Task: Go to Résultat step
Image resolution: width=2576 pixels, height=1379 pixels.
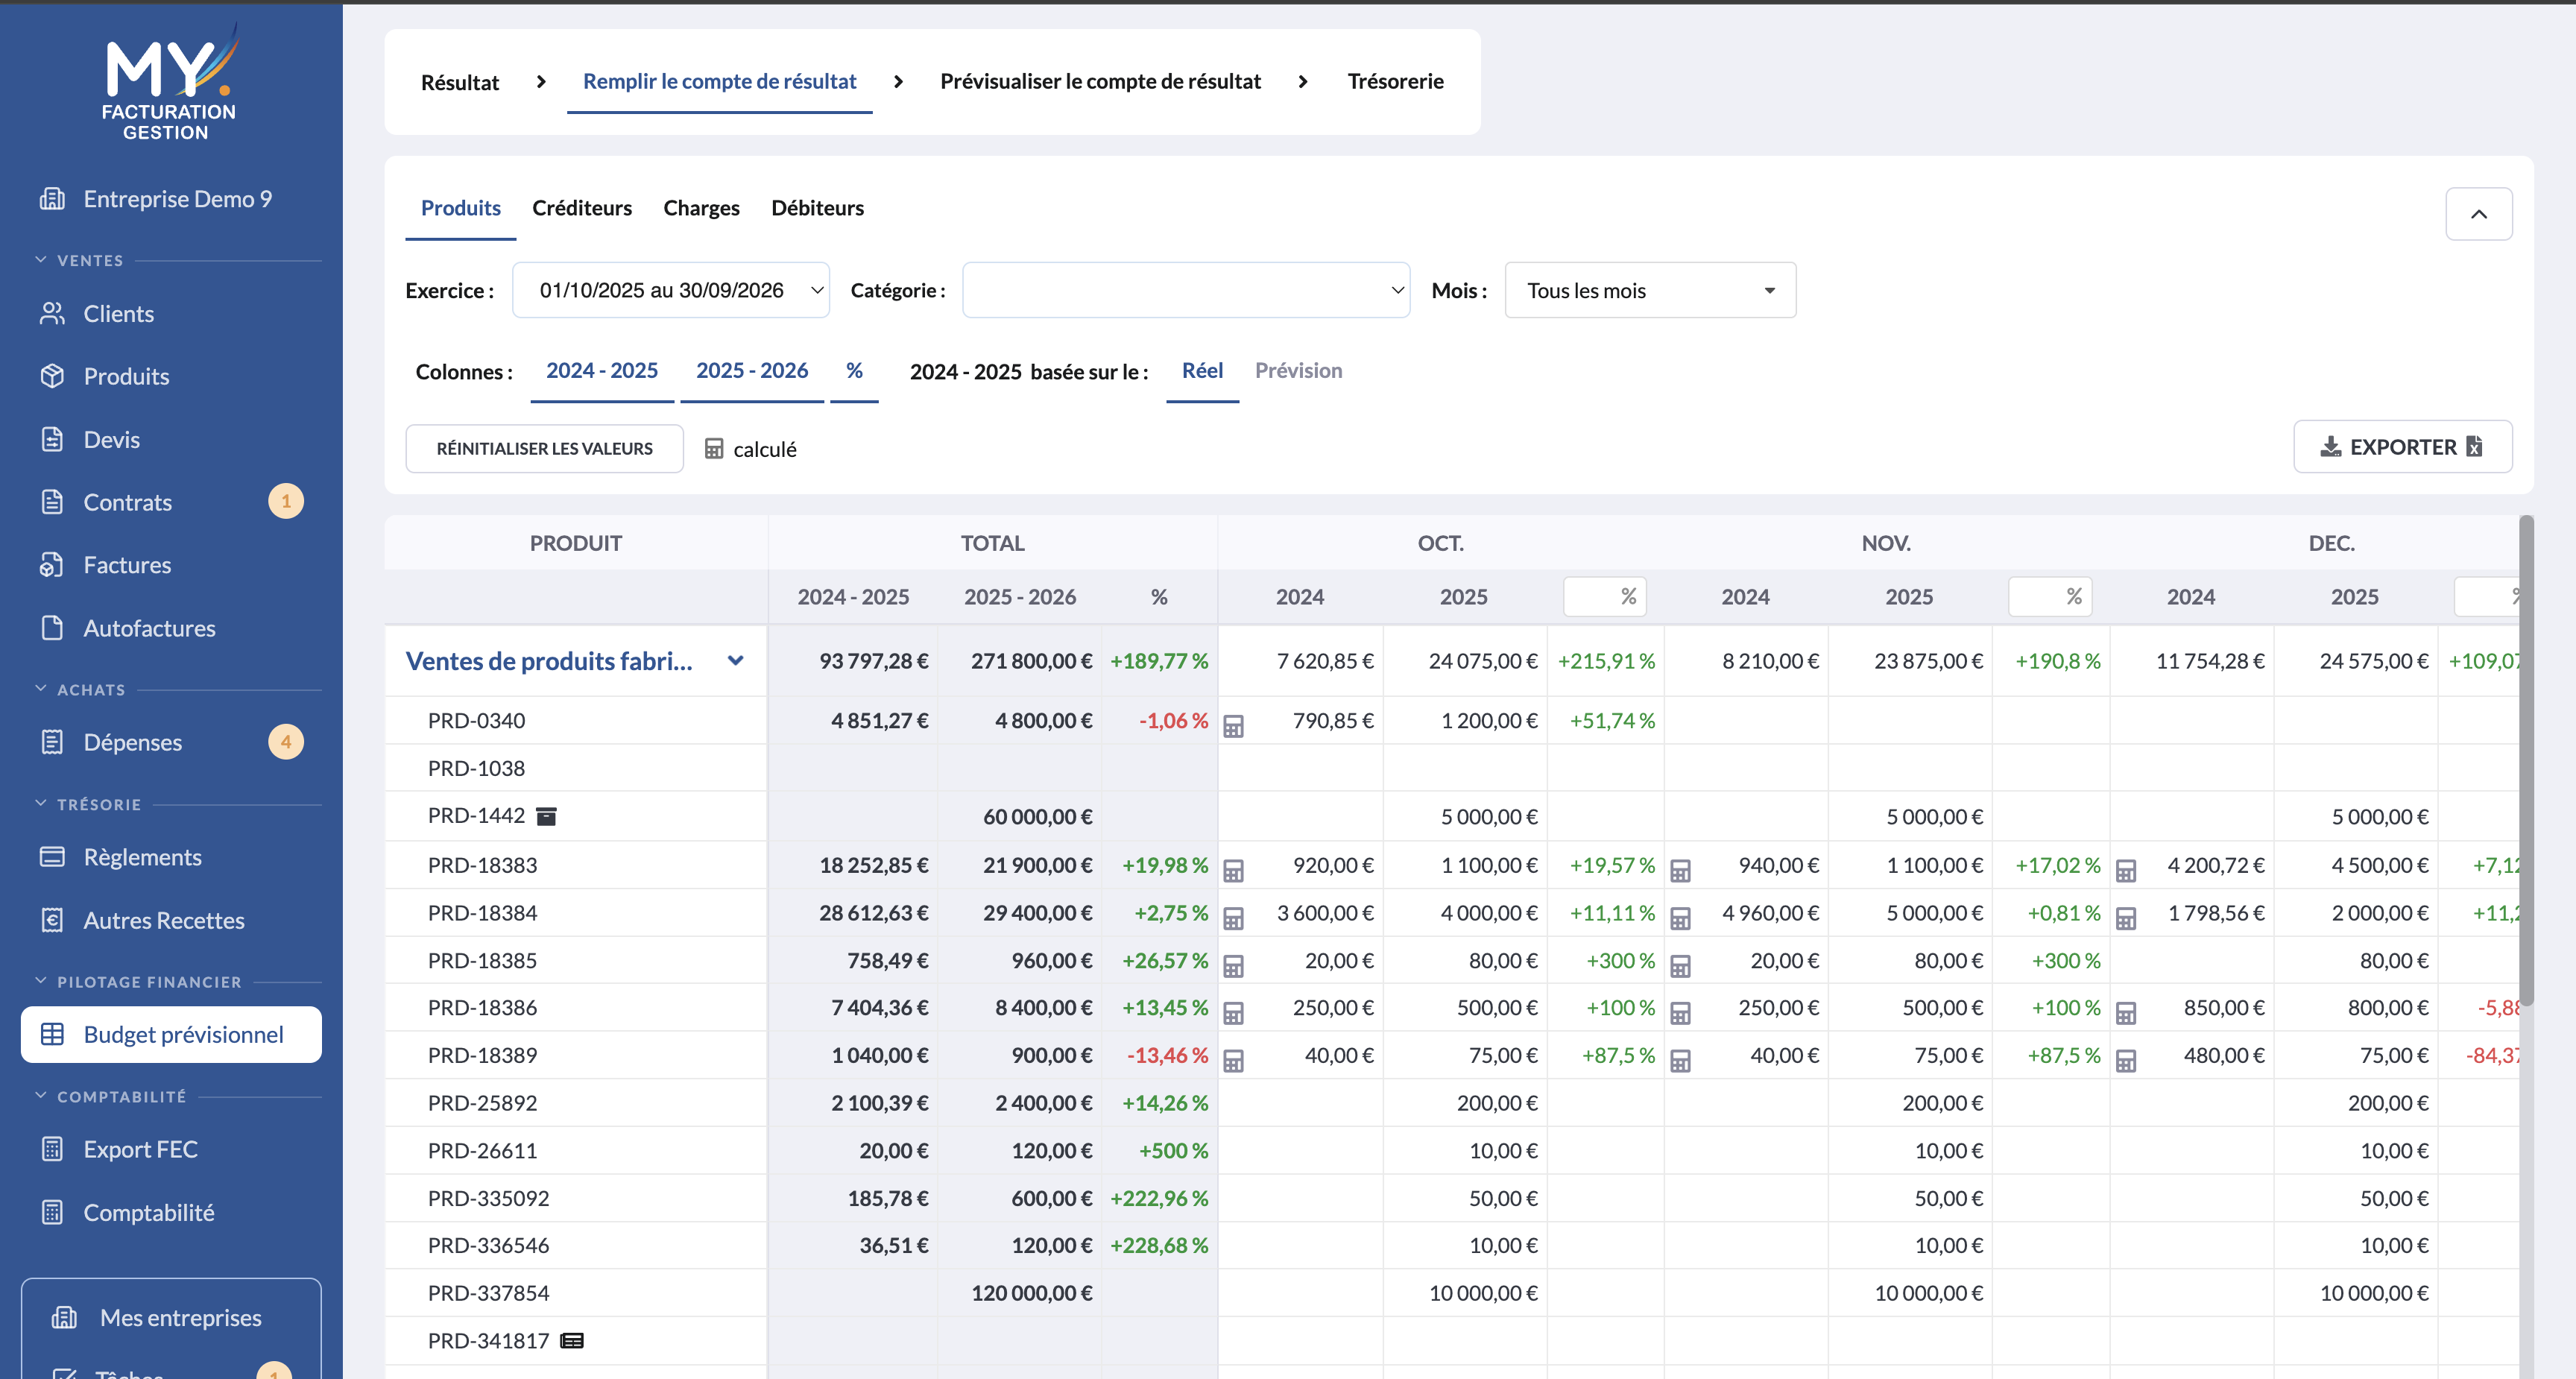Action: point(460,82)
